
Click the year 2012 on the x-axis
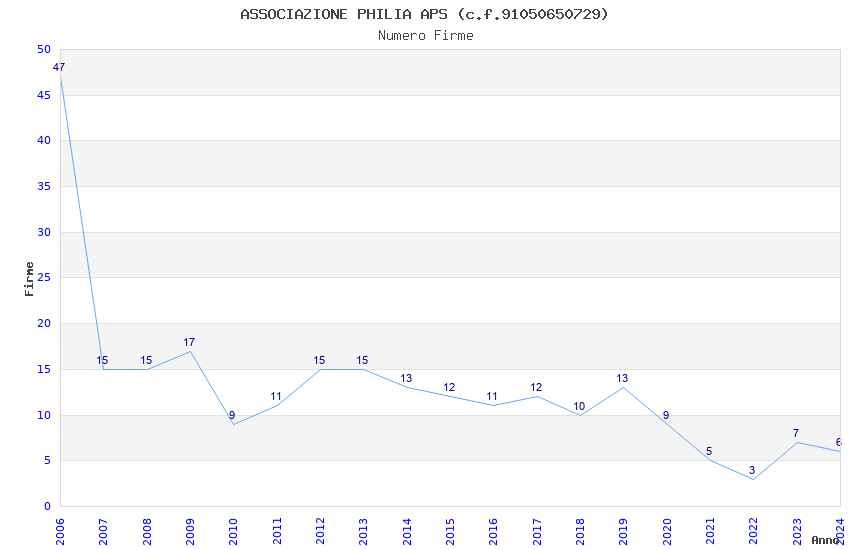coord(320,532)
